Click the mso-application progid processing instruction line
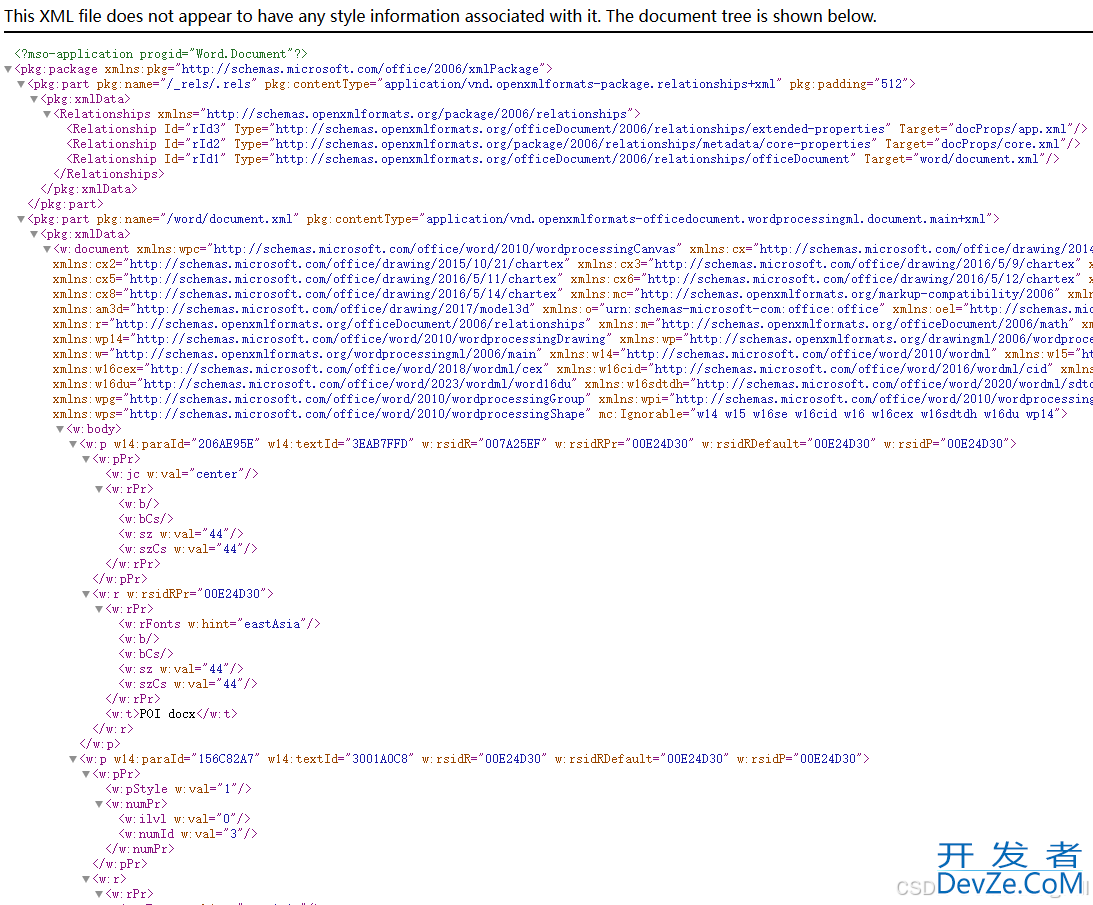This screenshot has height=905, width=1093. [x=161, y=54]
